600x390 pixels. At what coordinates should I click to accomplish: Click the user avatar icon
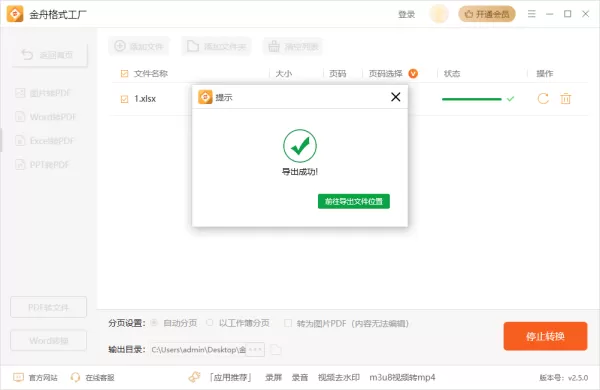tap(439, 14)
